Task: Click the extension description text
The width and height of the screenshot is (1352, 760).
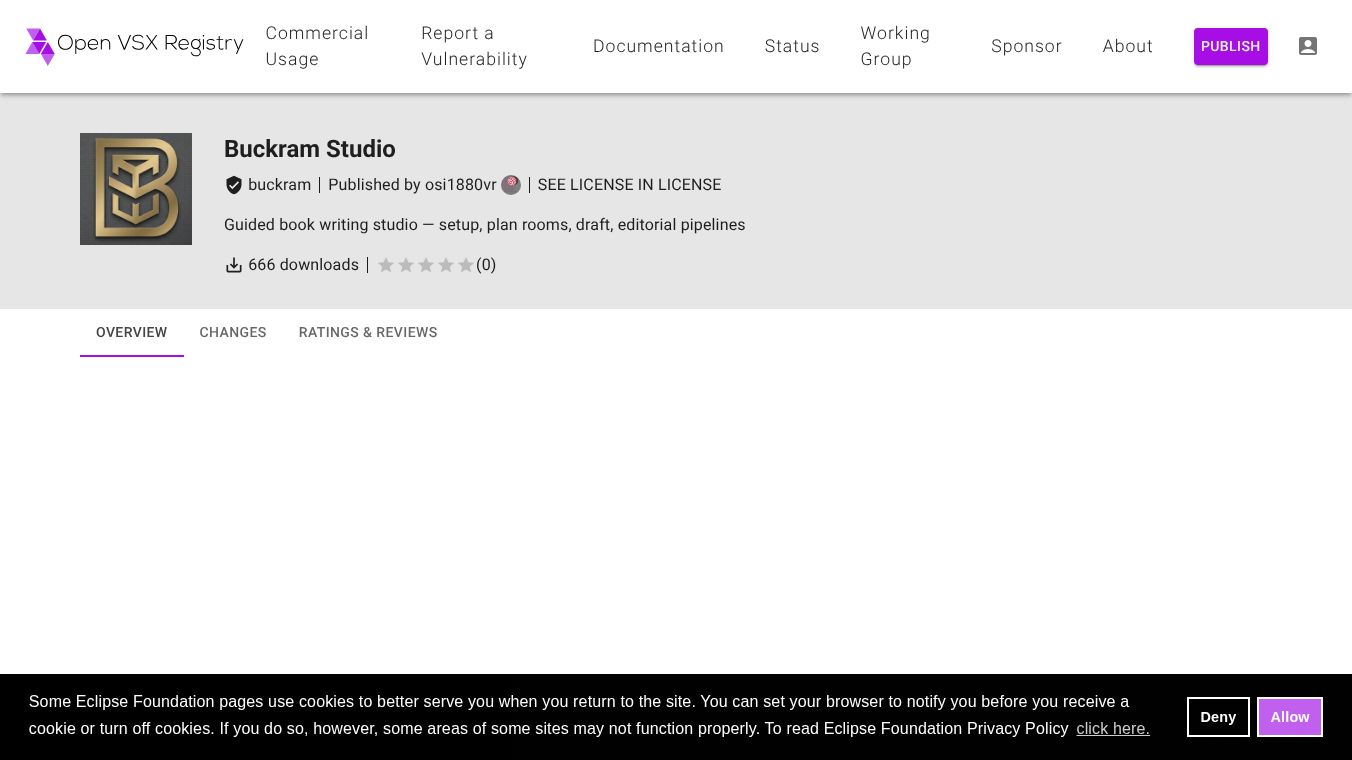Action: click(x=485, y=225)
